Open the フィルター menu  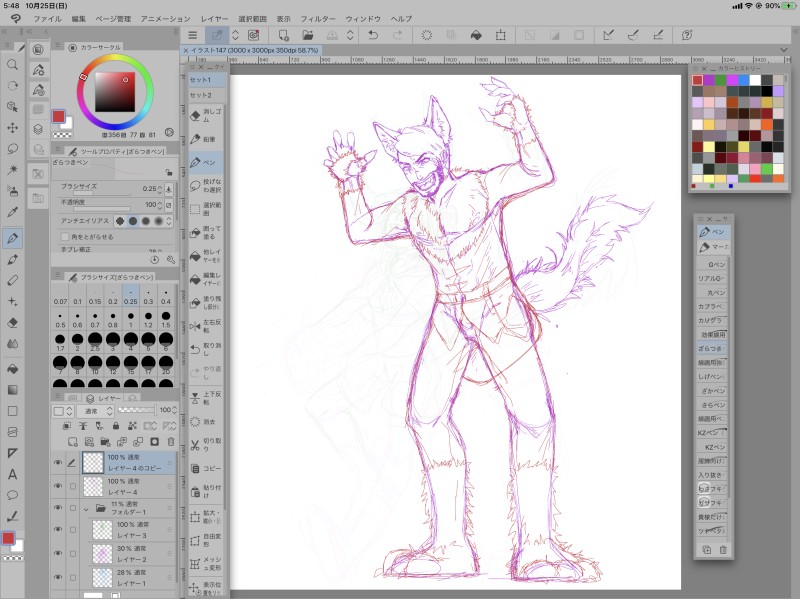318,19
